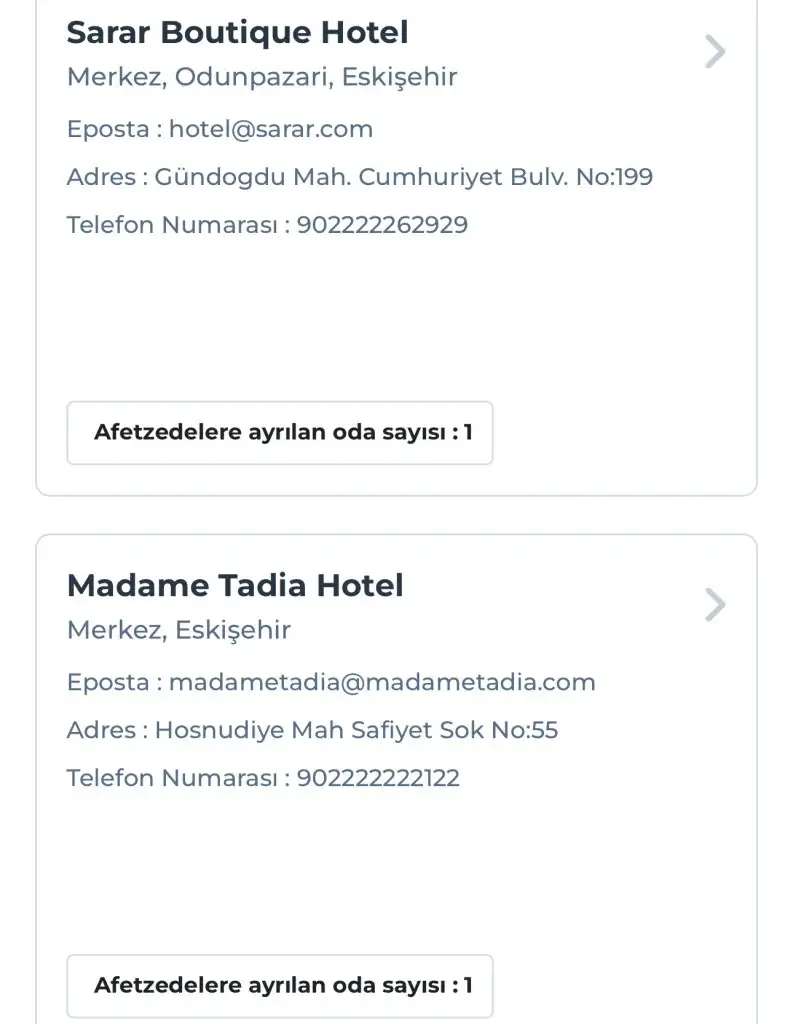Tap phone number 902222262929

pos(382,225)
